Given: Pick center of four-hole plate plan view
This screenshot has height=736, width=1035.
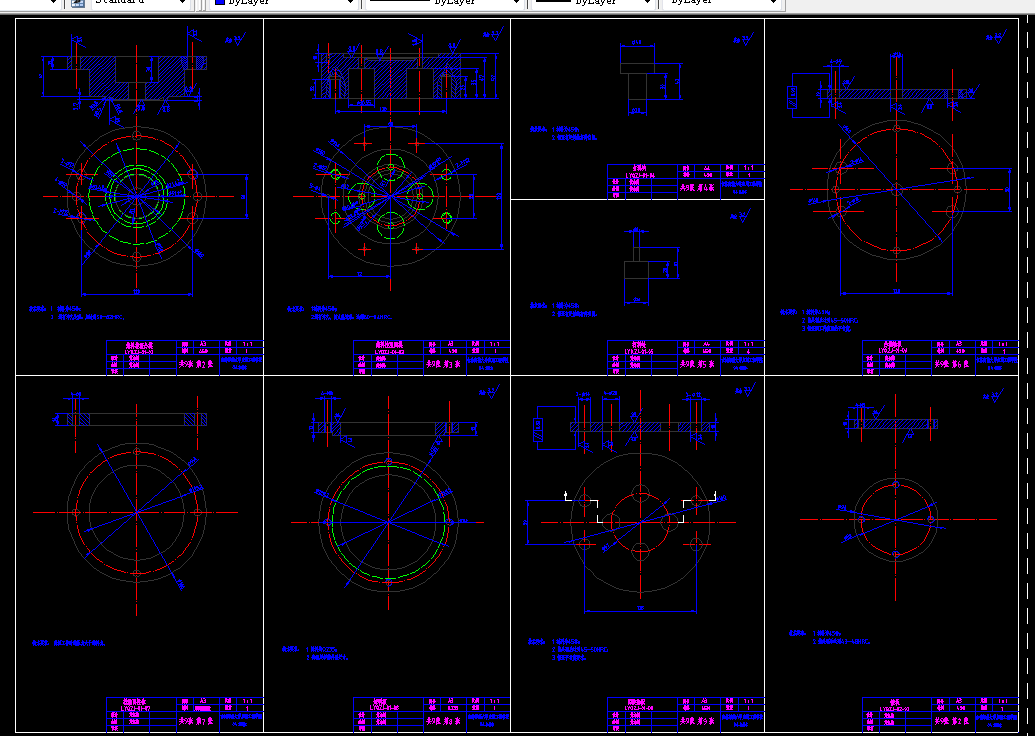Looking at the screenshot, I should coord(640,522).
